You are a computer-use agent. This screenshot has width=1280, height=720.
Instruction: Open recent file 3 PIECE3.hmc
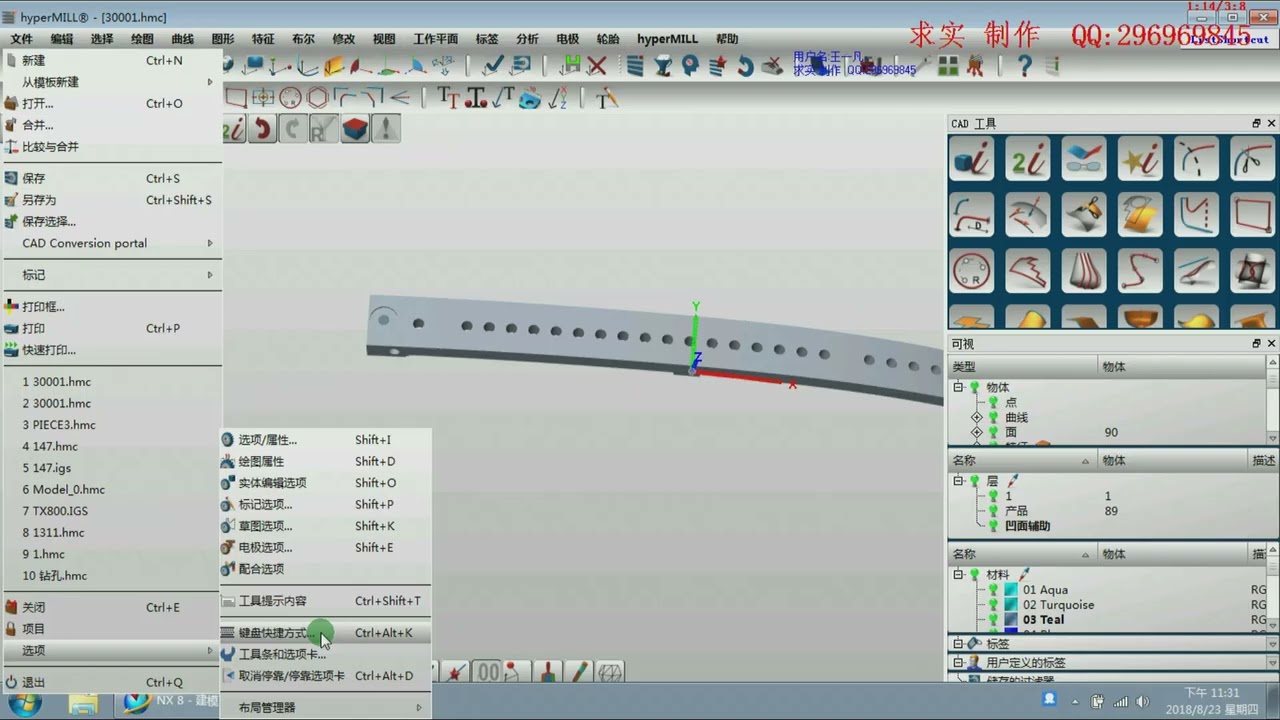coord(111,425)
